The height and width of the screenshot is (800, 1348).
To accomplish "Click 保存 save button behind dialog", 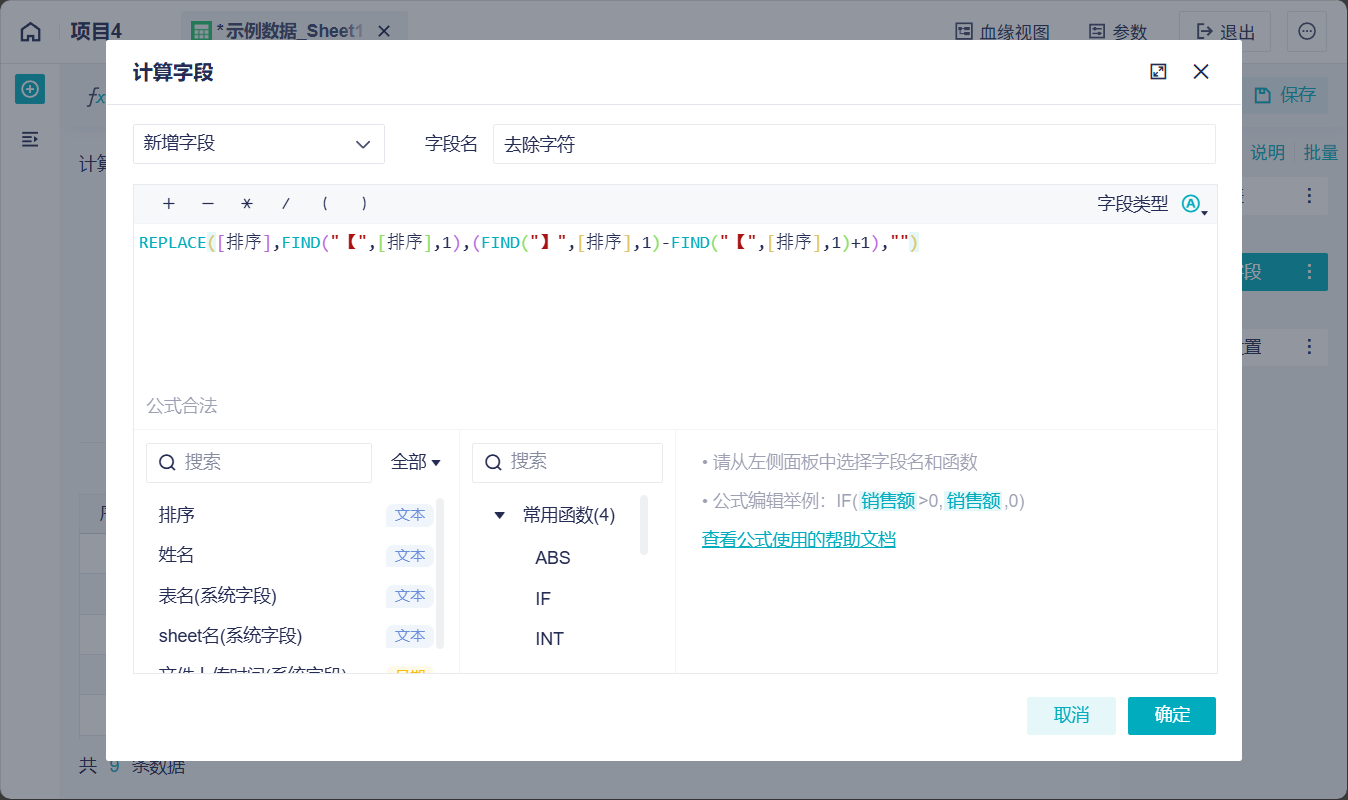I will 1286,95.
